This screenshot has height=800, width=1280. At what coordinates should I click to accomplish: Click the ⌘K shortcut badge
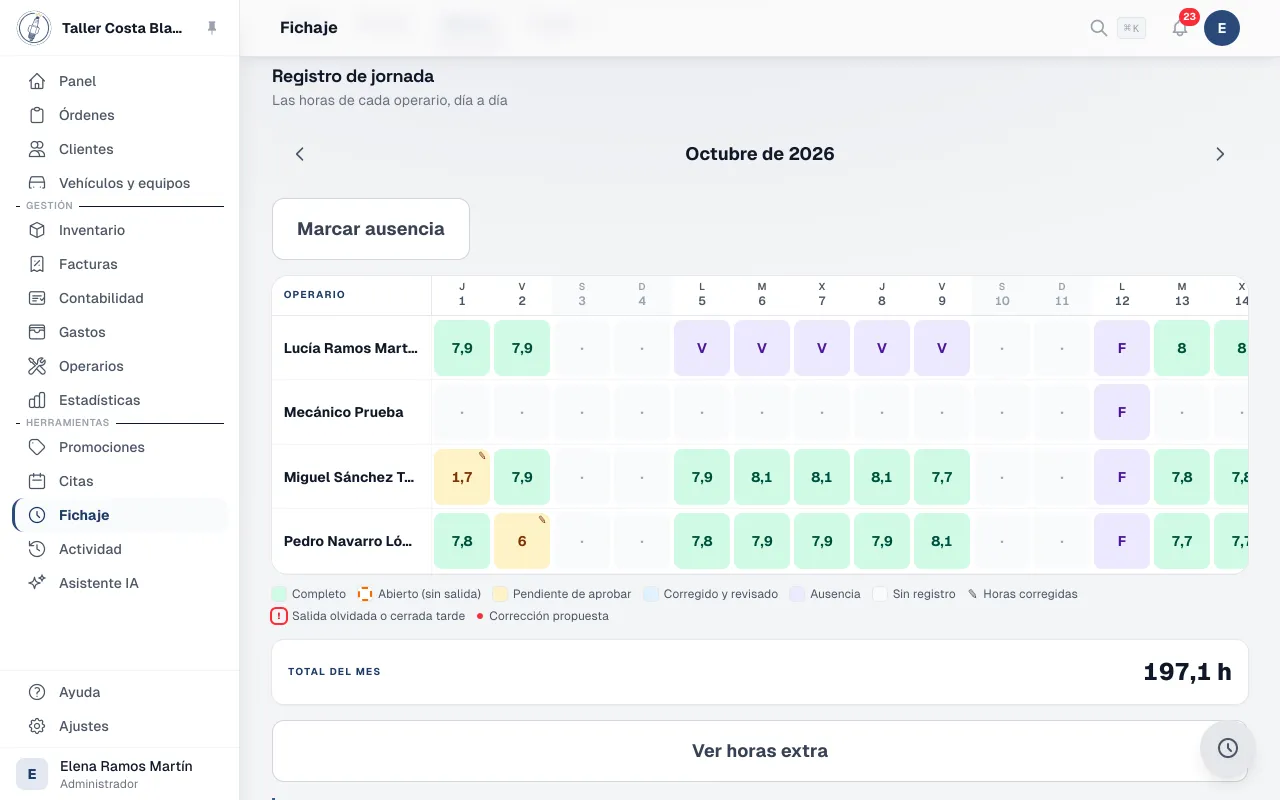(x=1132, y=28)
